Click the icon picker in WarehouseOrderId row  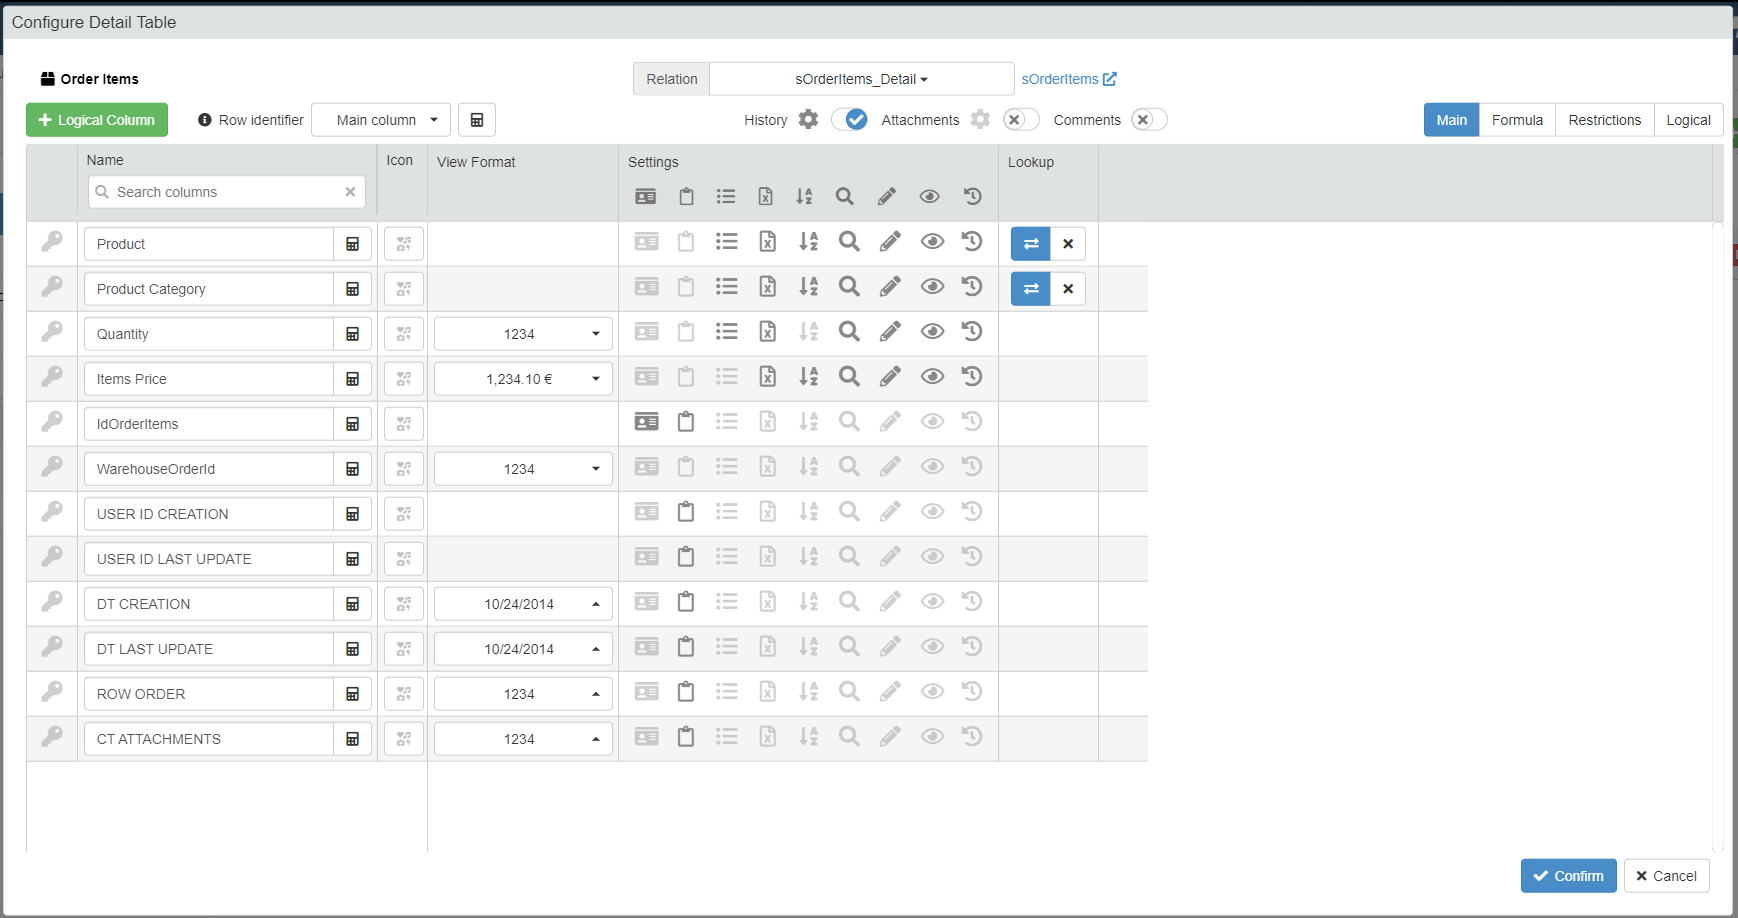[x=404, y=469]
